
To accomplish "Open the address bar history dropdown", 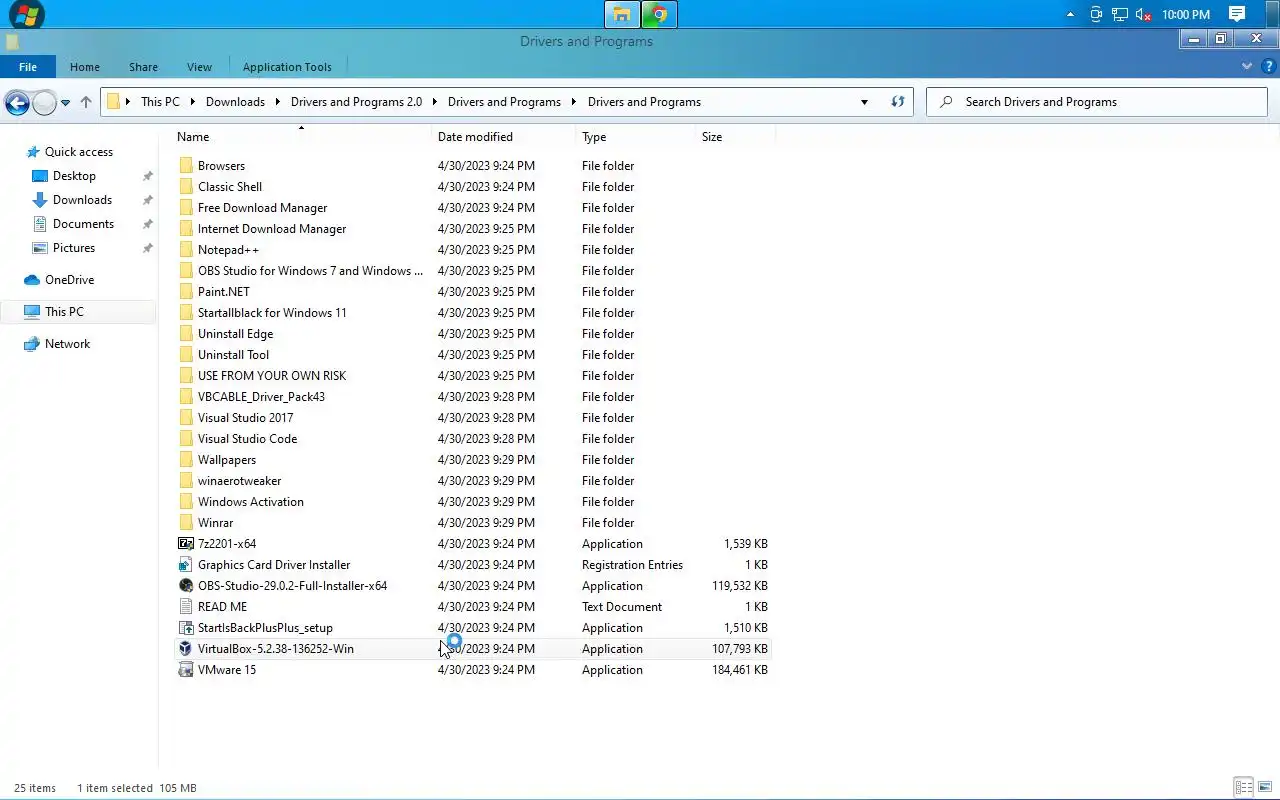I will 864,102.
